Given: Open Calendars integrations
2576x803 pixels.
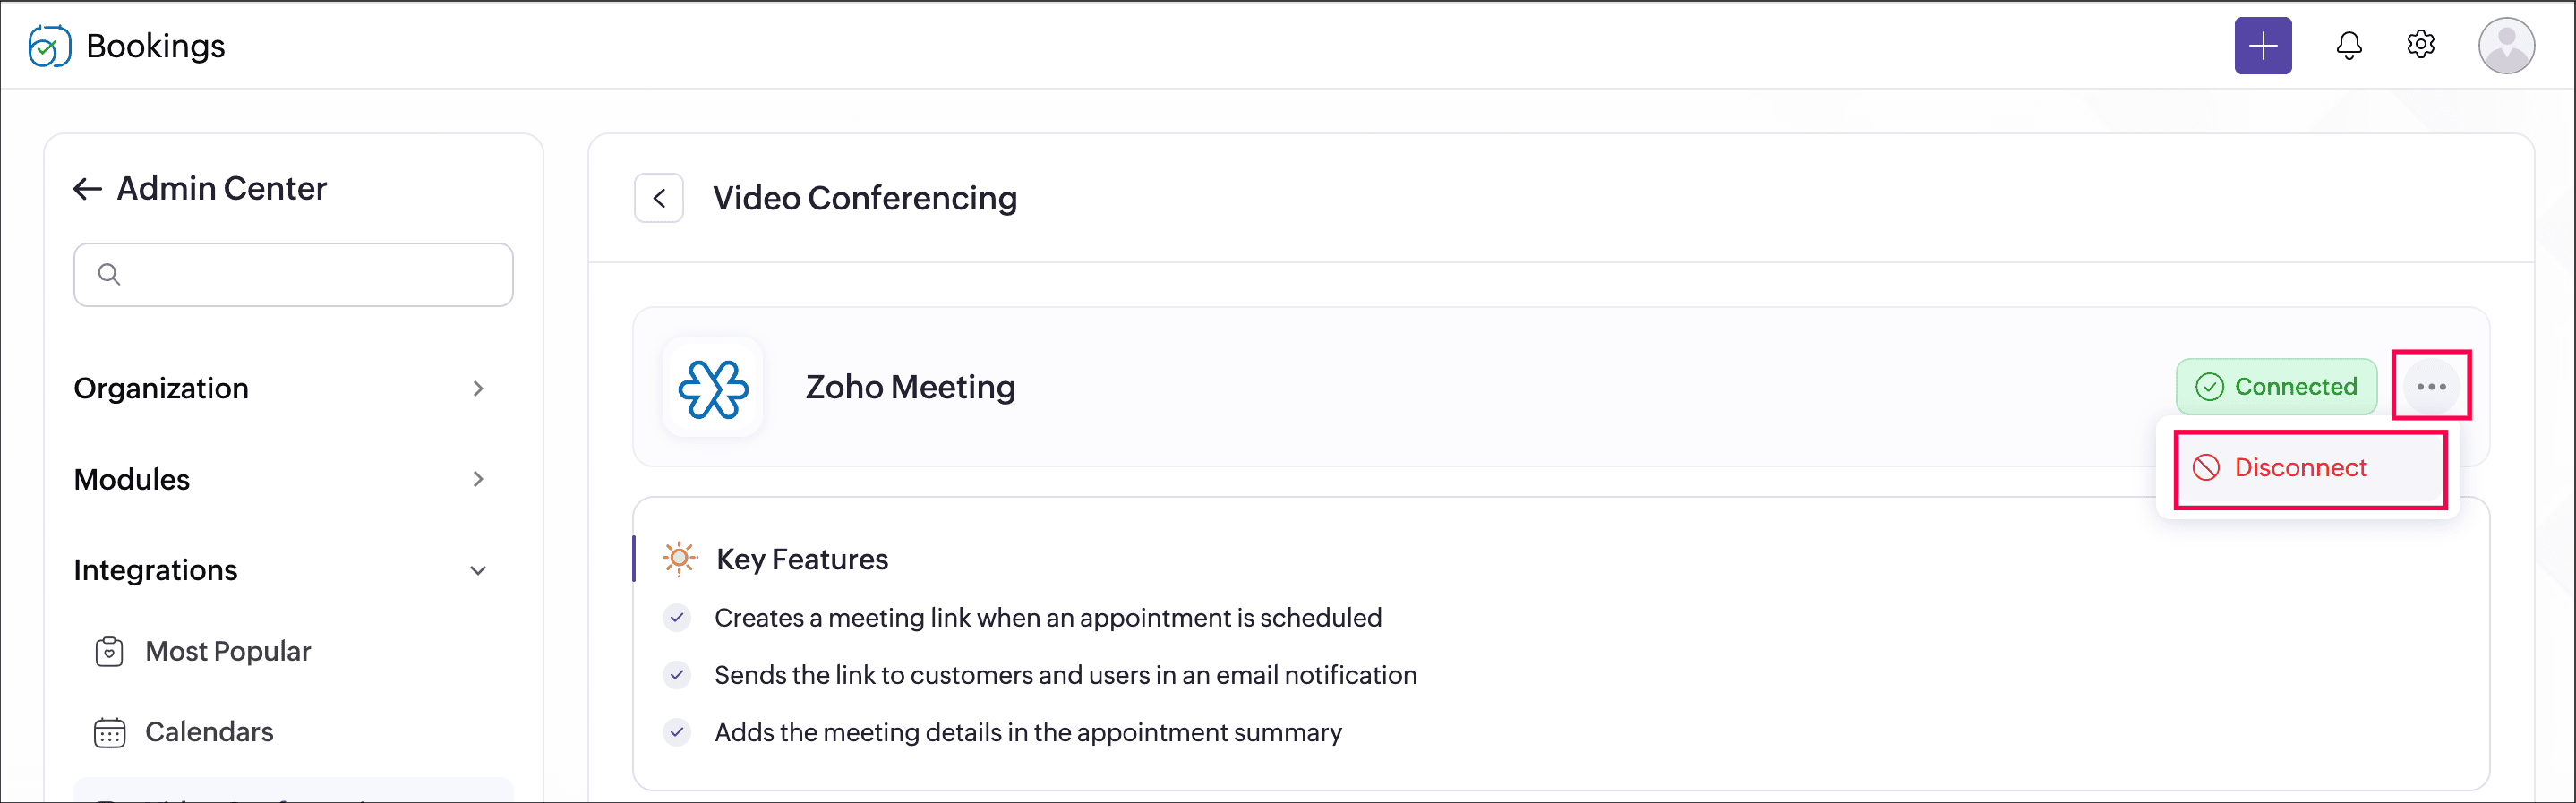Looking at the screenshot, I should click(x=209, y=733).
